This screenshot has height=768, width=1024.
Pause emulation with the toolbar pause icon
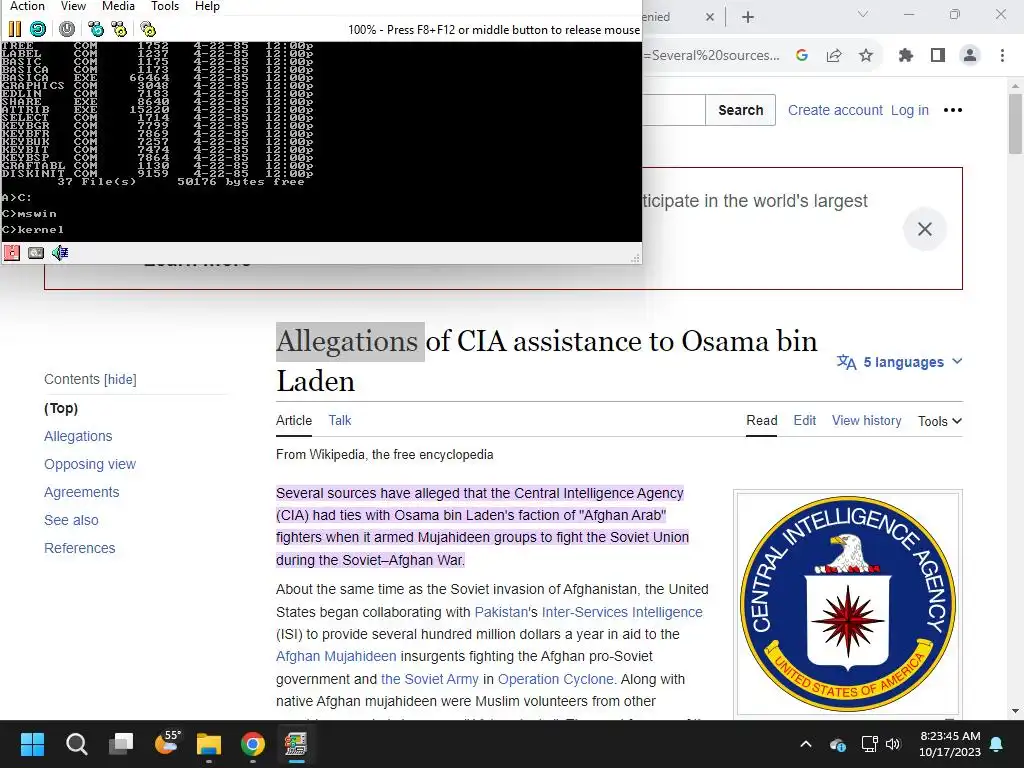tap(14, 29)
